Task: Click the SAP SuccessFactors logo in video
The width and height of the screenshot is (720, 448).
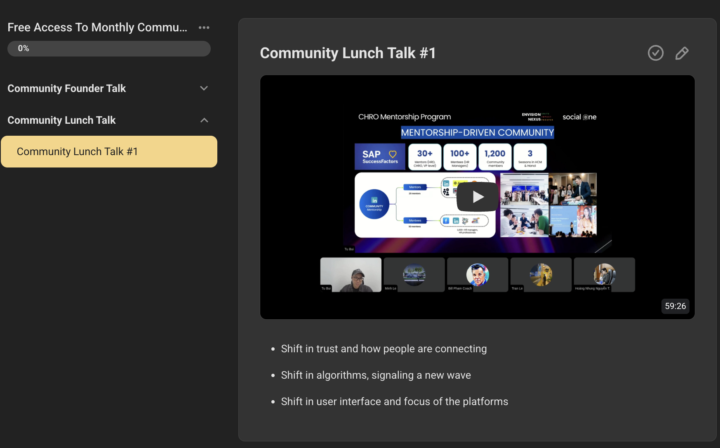Action: click(380, 157)
